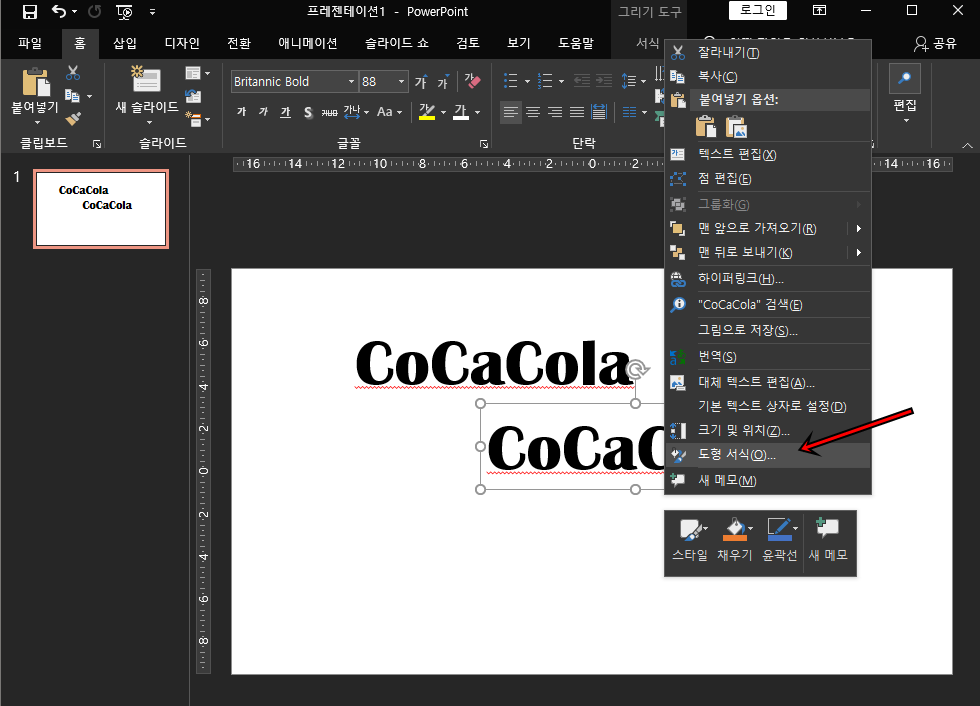Clear all formatting with eraser icon
980x706 pixels.
pos(472,82)
